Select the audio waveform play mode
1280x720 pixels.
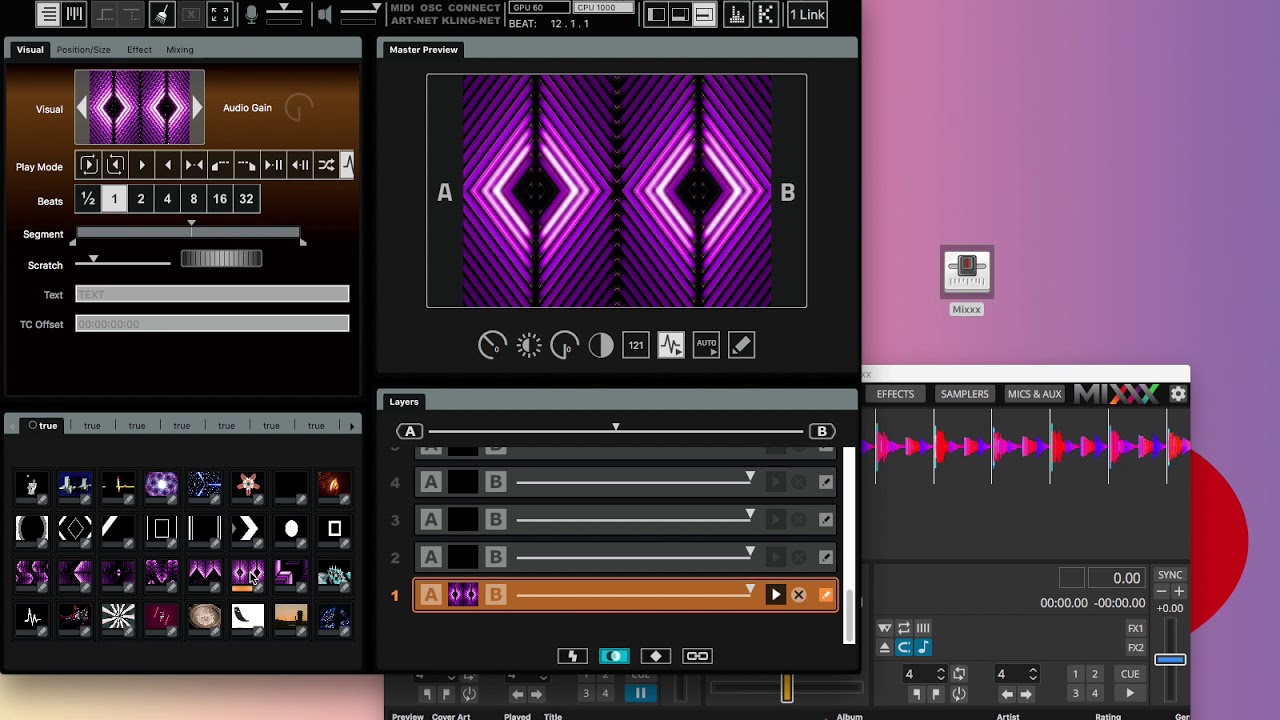pos(347,165)
